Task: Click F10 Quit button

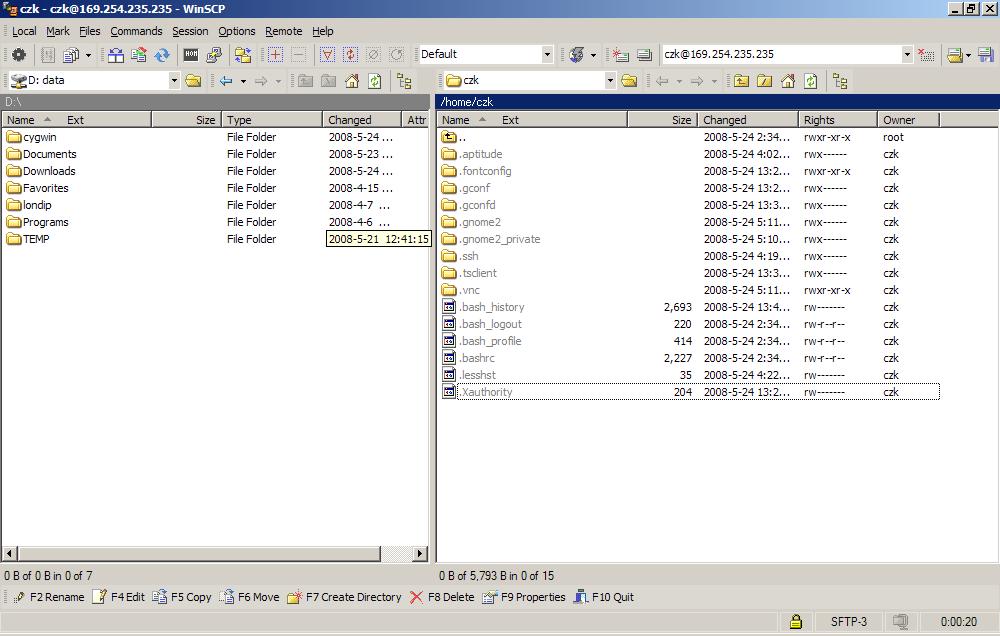Action: coord(603,597)
